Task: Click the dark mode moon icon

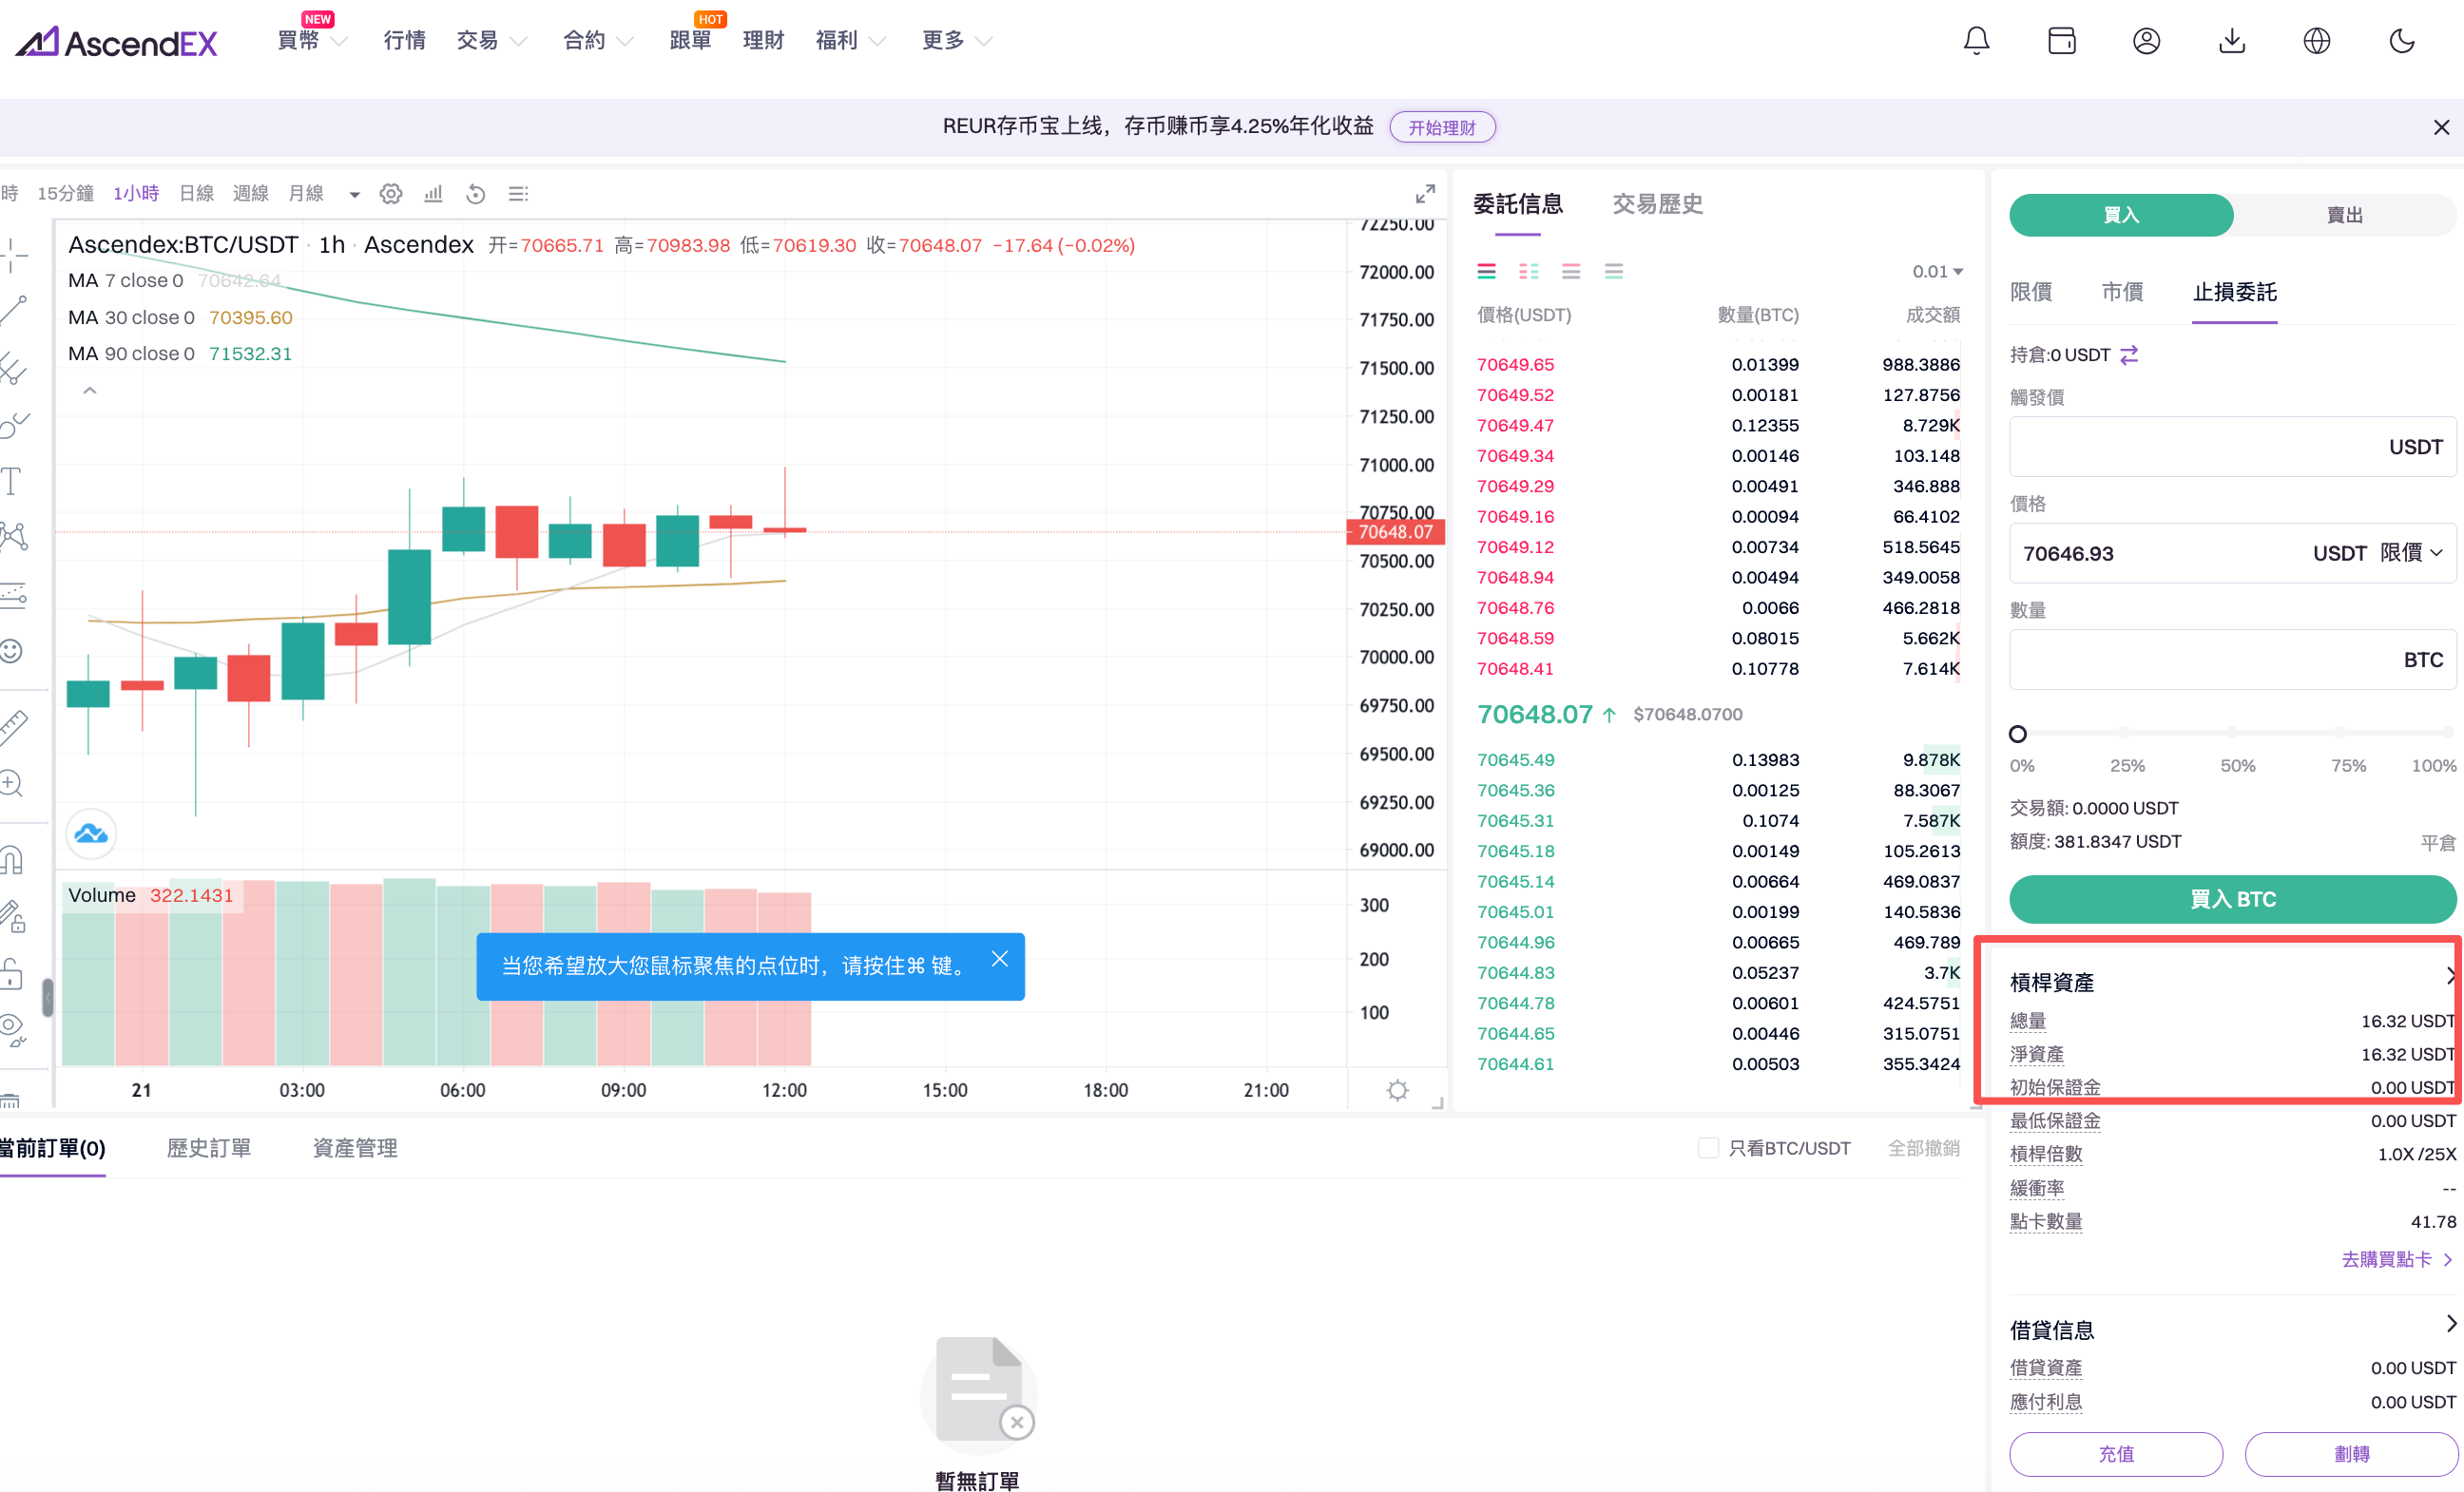Action: pos(2401,41)
